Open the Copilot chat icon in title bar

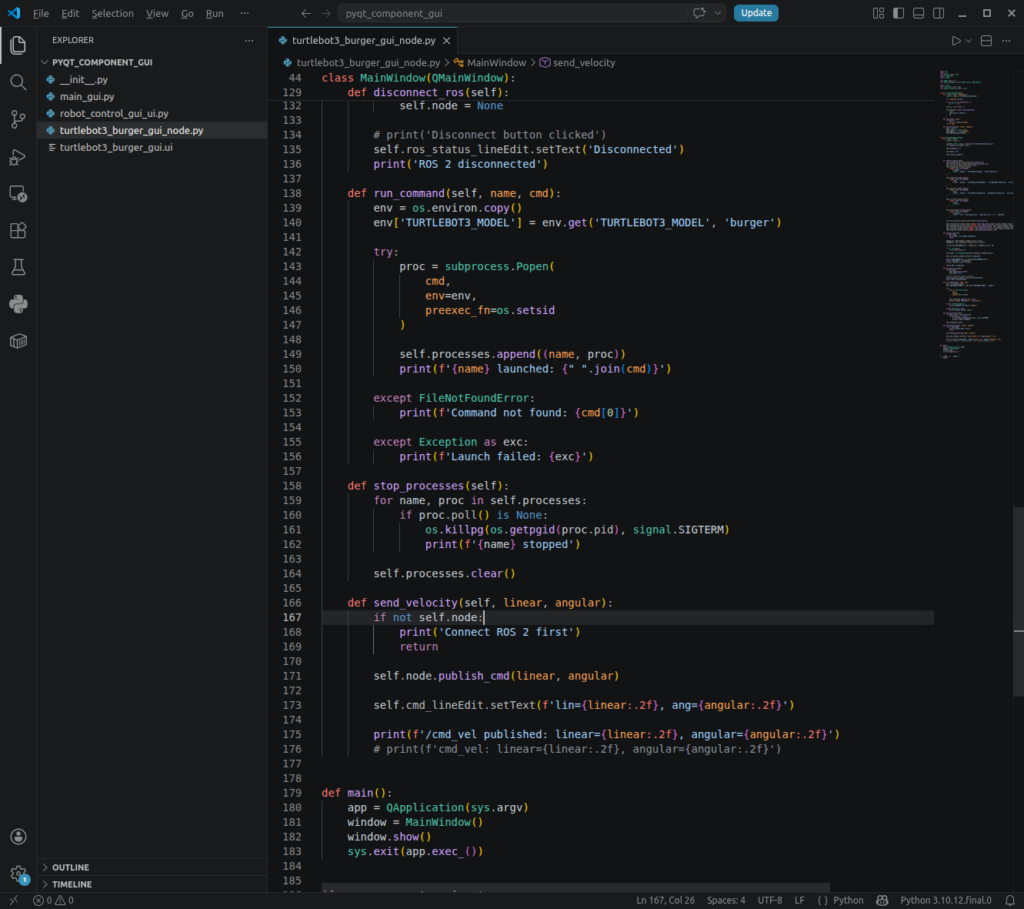tap(699, 13)
